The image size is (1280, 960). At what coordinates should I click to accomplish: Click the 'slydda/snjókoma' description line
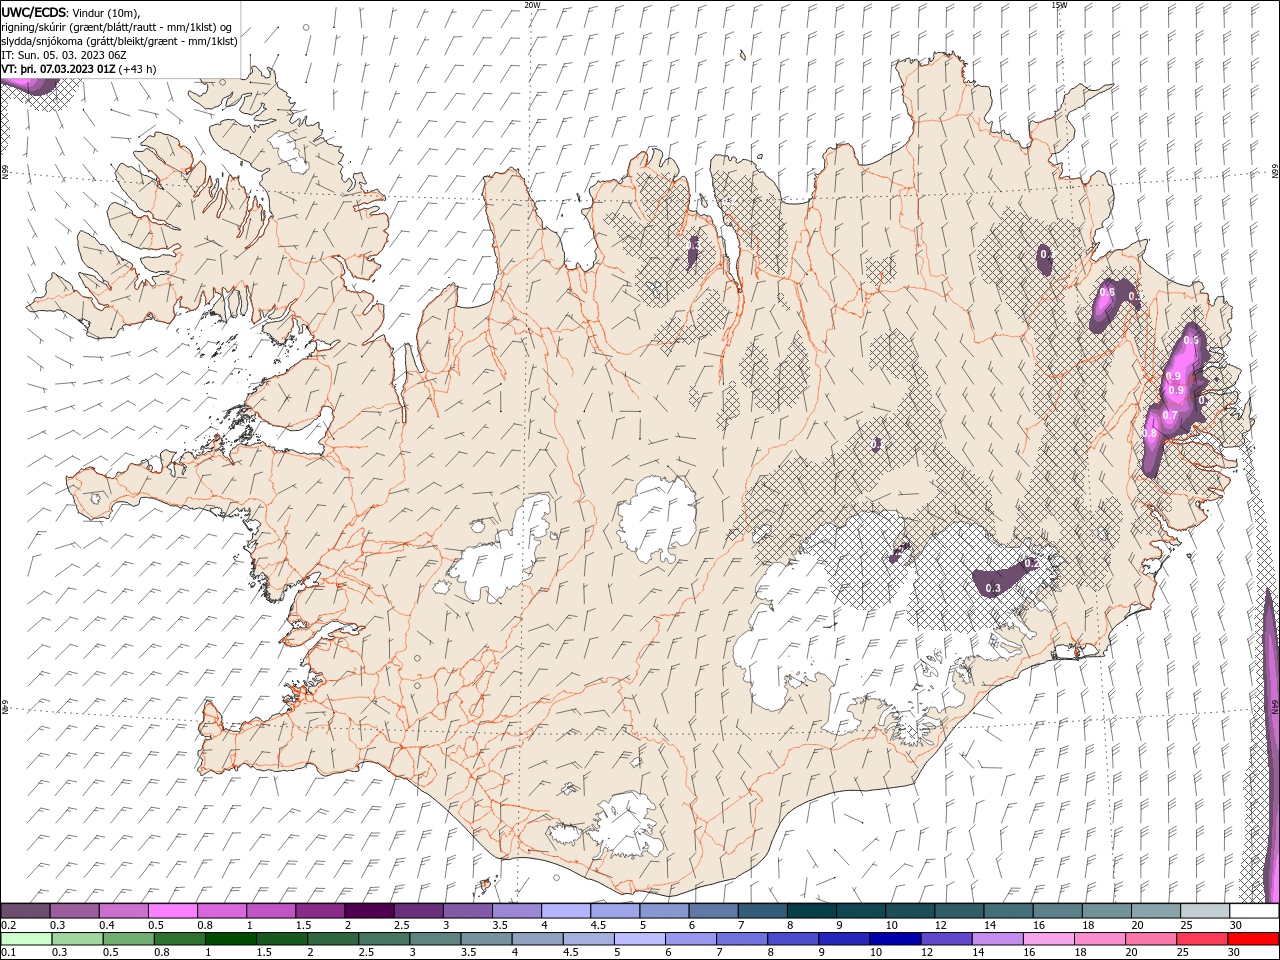tap(120, 41)
